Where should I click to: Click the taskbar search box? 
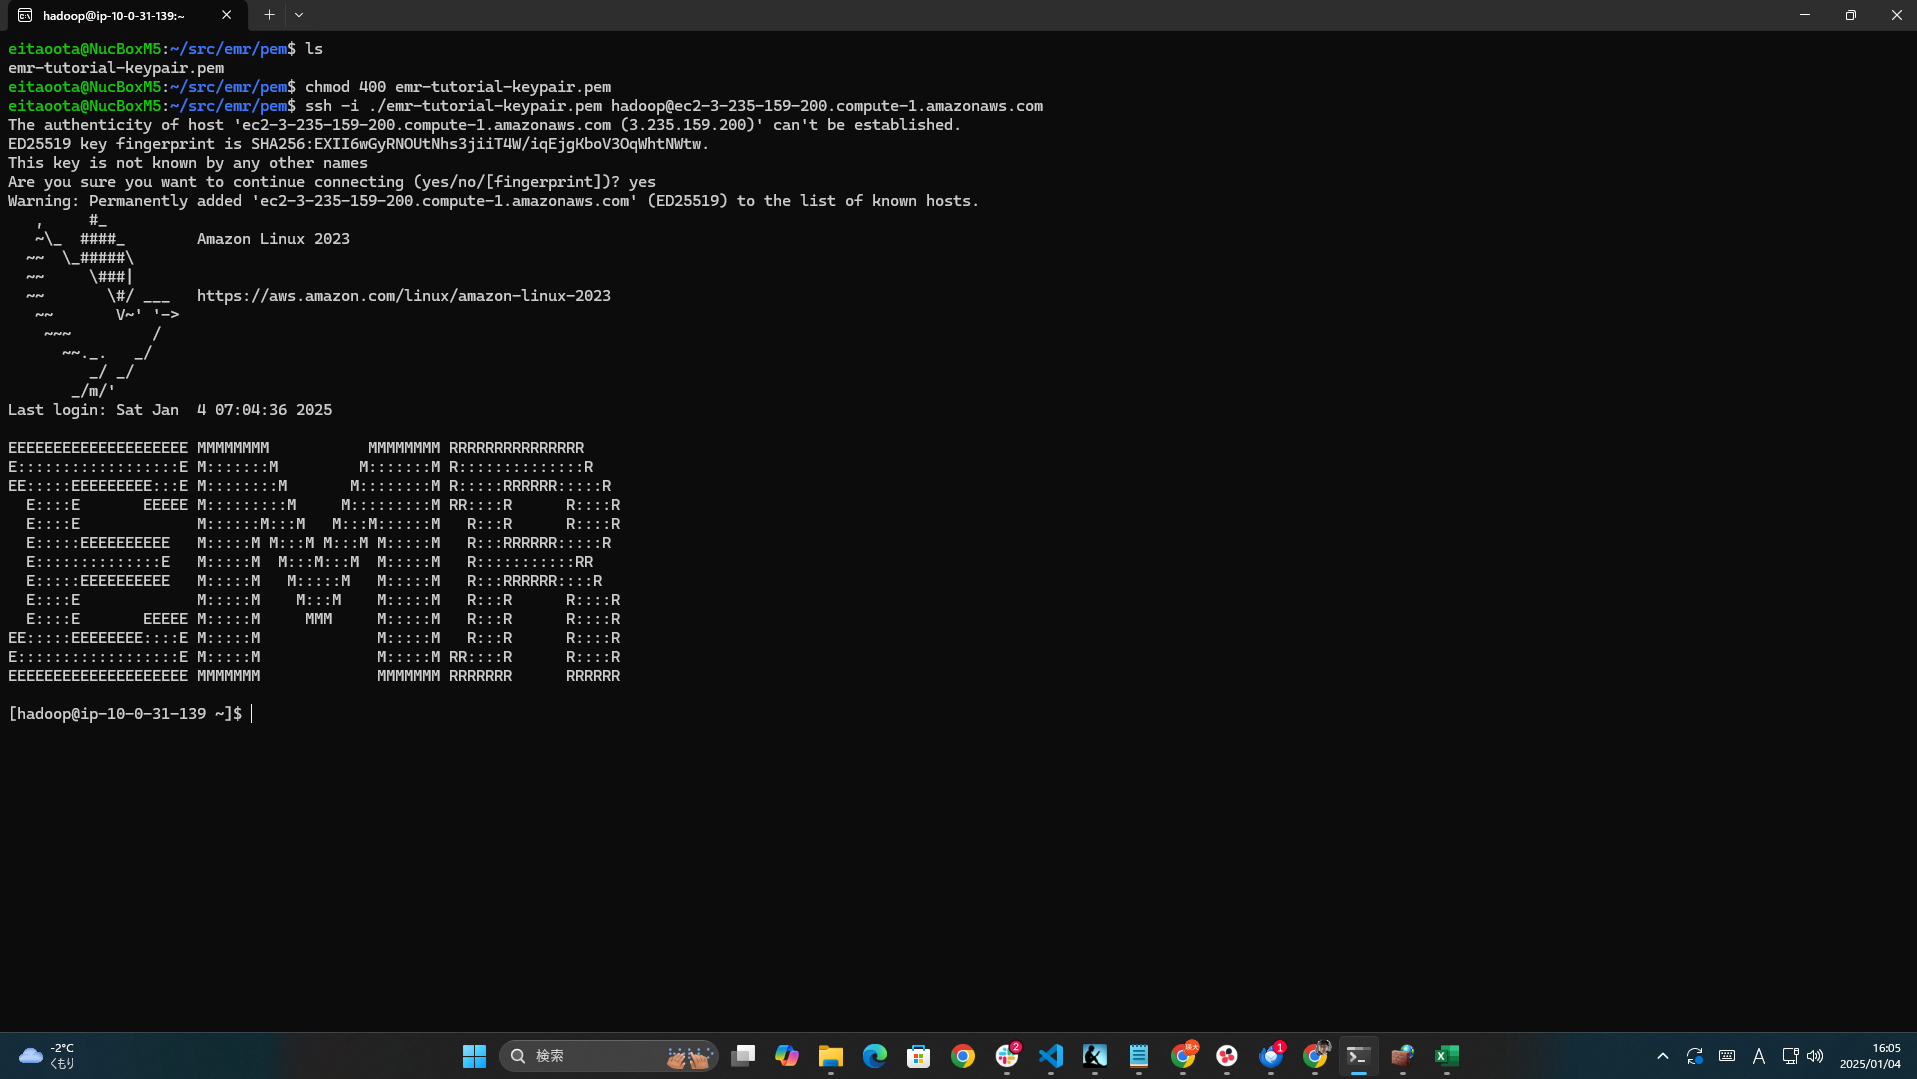click(608, 1056)
